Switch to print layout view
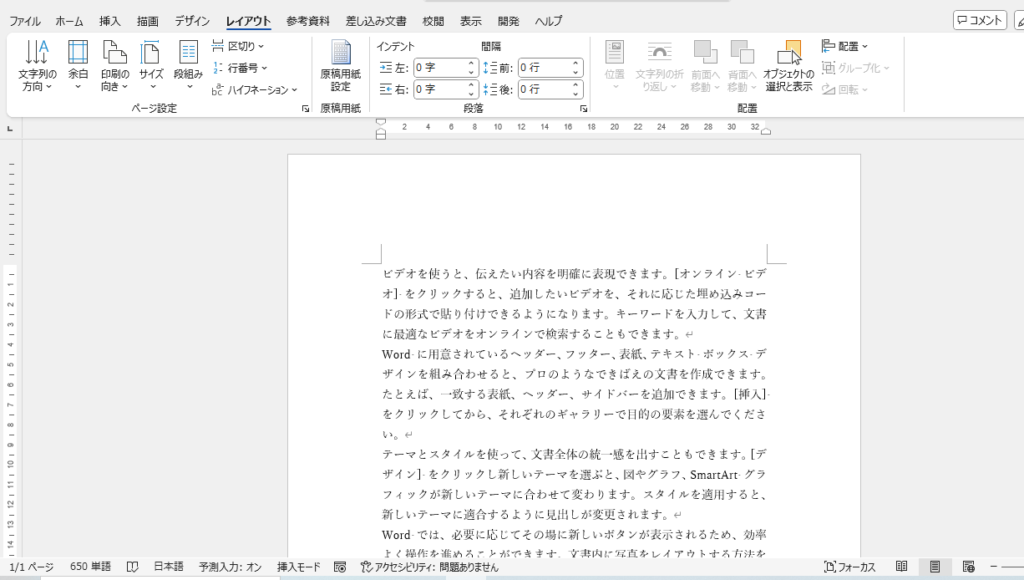1024x580 pixels. (x=935, y=567)
